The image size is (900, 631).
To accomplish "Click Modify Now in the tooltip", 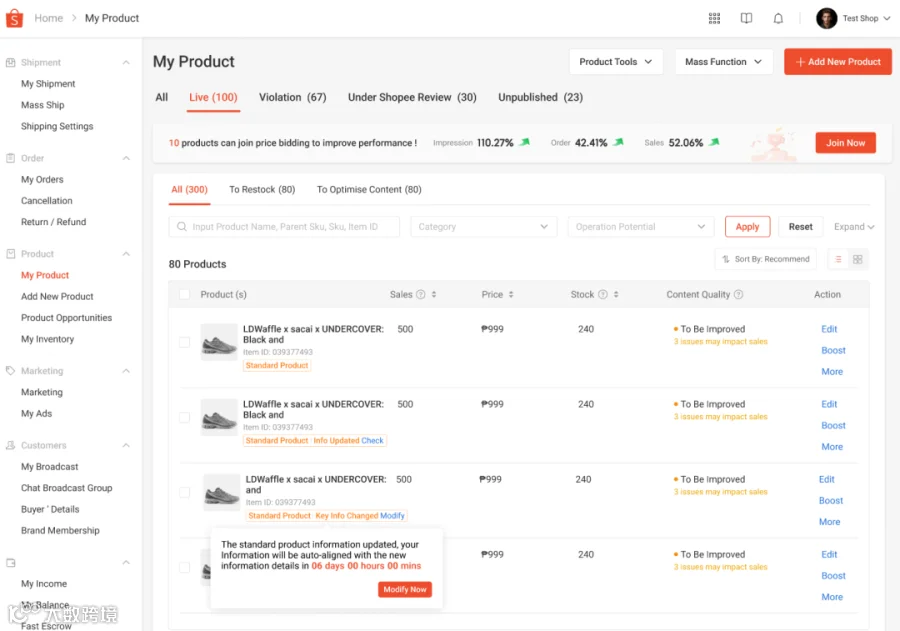I will [405, 590].
